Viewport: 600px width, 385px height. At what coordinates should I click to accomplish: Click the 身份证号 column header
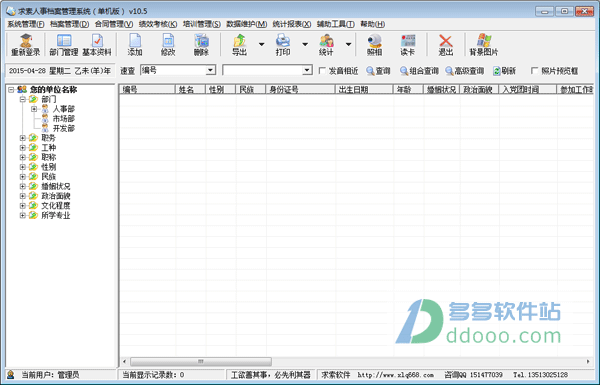pyautogui.click(x=300, y=90)
